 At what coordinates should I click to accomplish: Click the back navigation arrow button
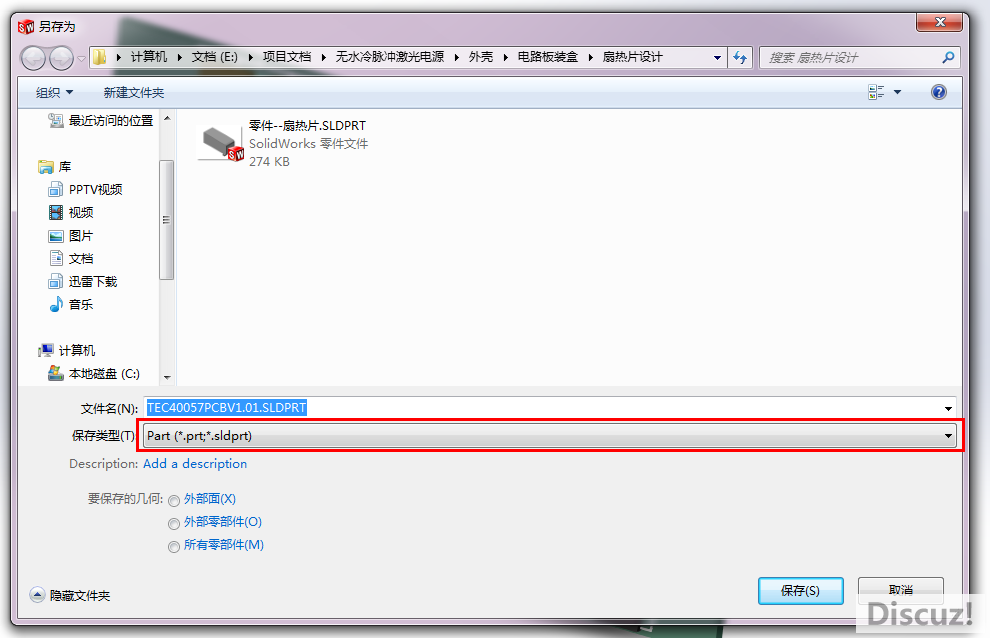click(x=33, y=58)
